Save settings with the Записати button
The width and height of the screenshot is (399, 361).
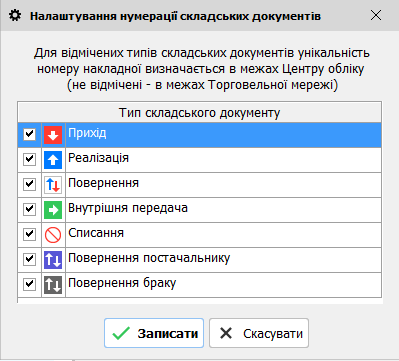[x=154, y=333]
